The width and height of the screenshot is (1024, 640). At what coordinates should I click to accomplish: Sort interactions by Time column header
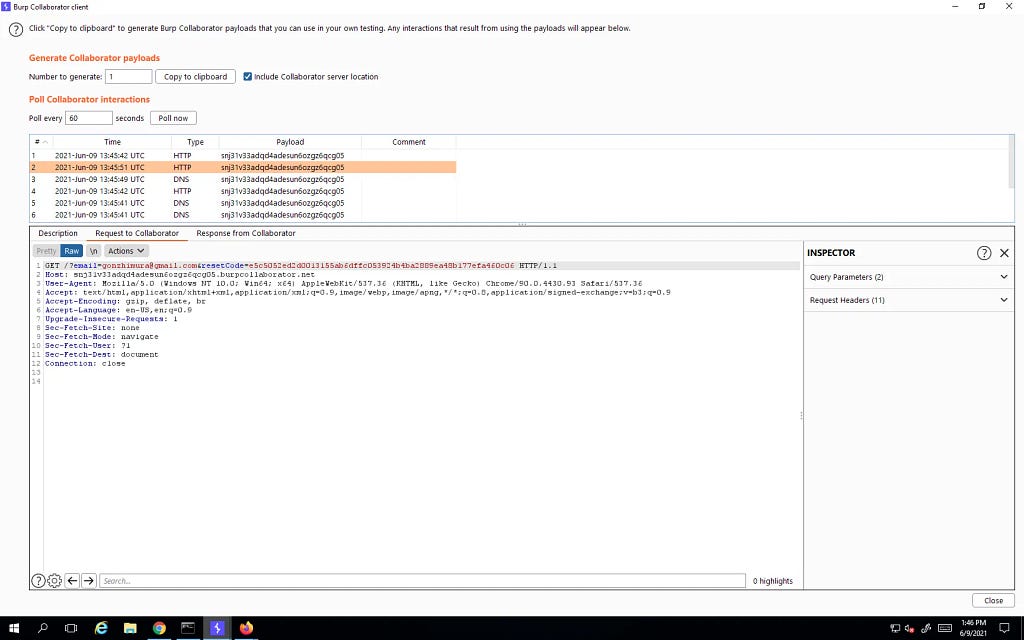112,142
